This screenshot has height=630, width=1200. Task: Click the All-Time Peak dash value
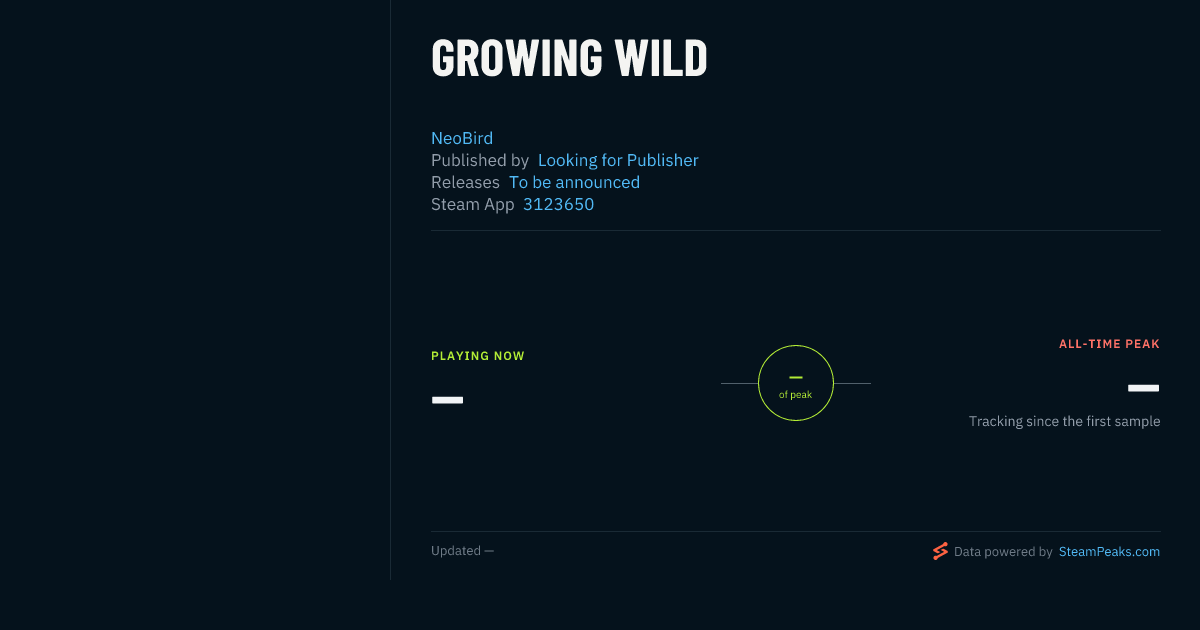click(x=1144, y=388)
